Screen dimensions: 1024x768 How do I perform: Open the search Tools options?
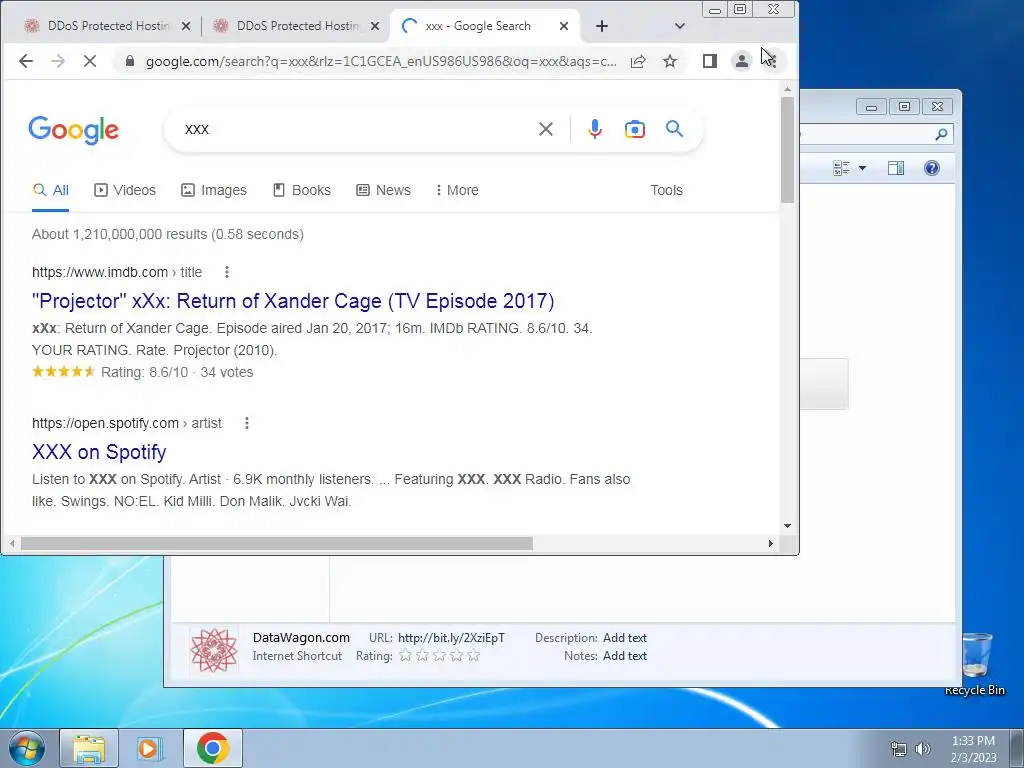[666, 190]
